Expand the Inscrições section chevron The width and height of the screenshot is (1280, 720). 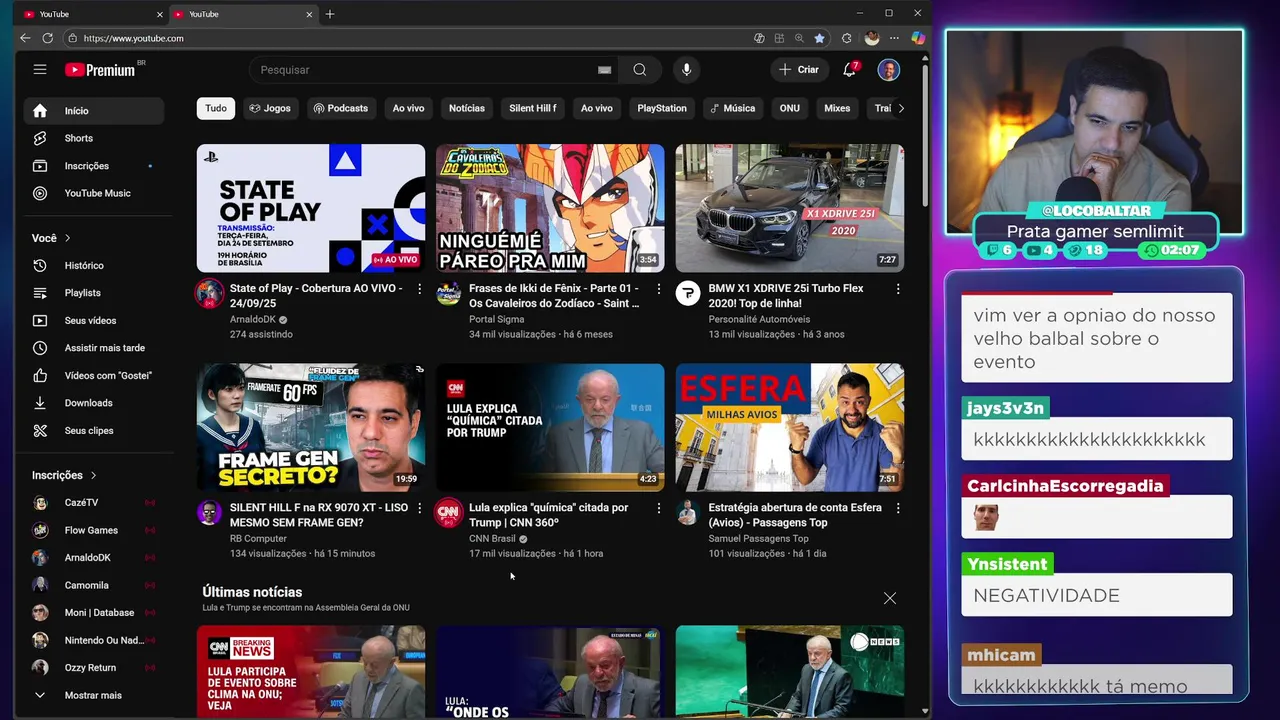(94, 475)
